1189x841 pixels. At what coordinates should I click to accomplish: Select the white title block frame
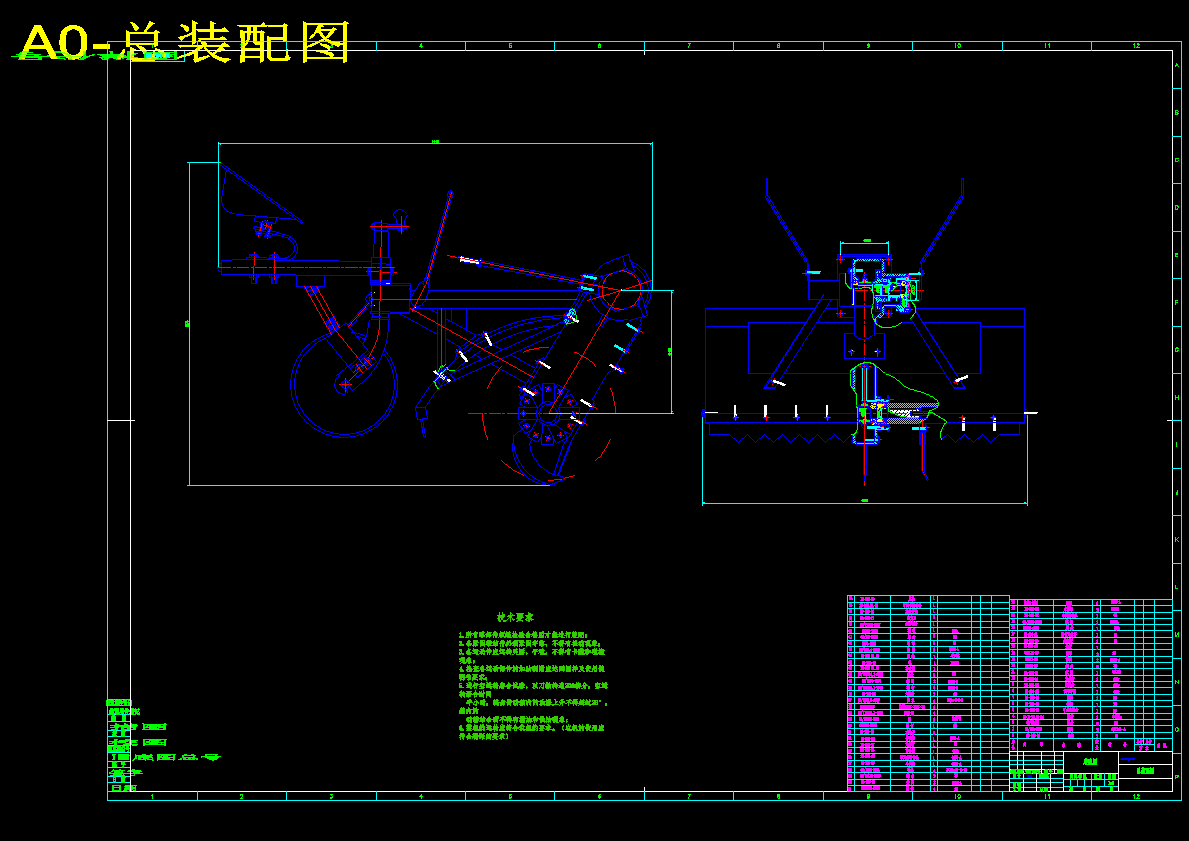click(x=1091, y=771)
